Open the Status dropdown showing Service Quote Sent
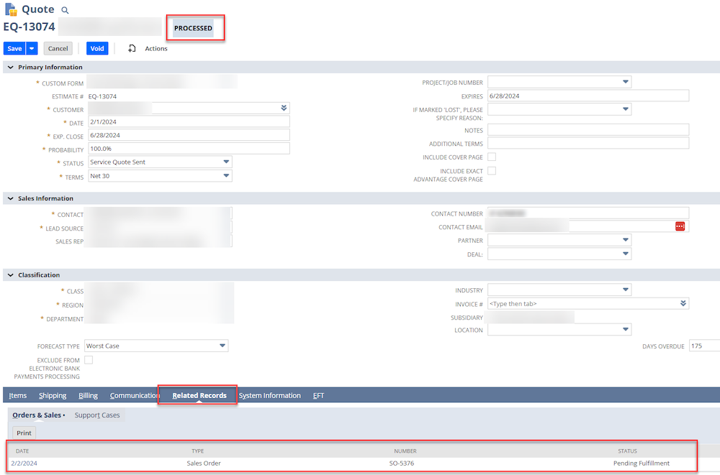Screen dimensions: 720x475 160,162
